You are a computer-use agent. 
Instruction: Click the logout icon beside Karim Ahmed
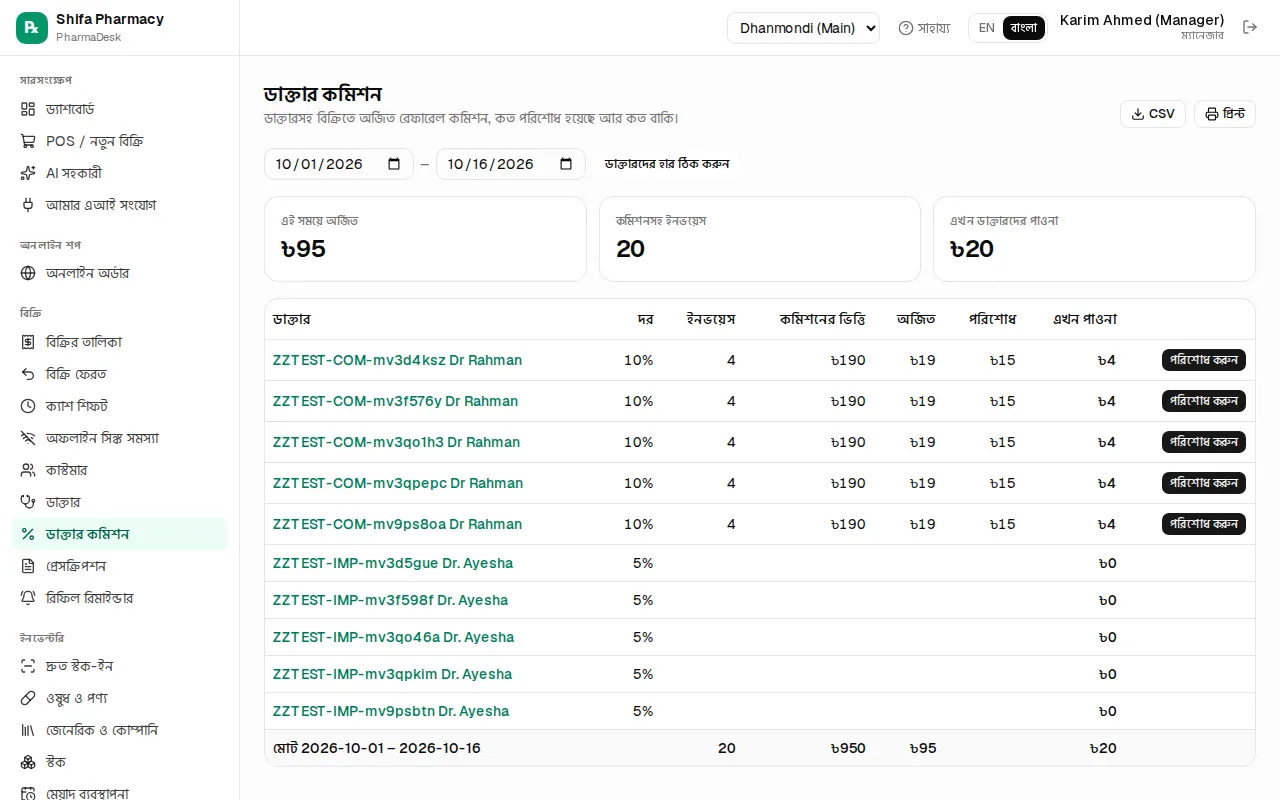tap(1250, 28)
